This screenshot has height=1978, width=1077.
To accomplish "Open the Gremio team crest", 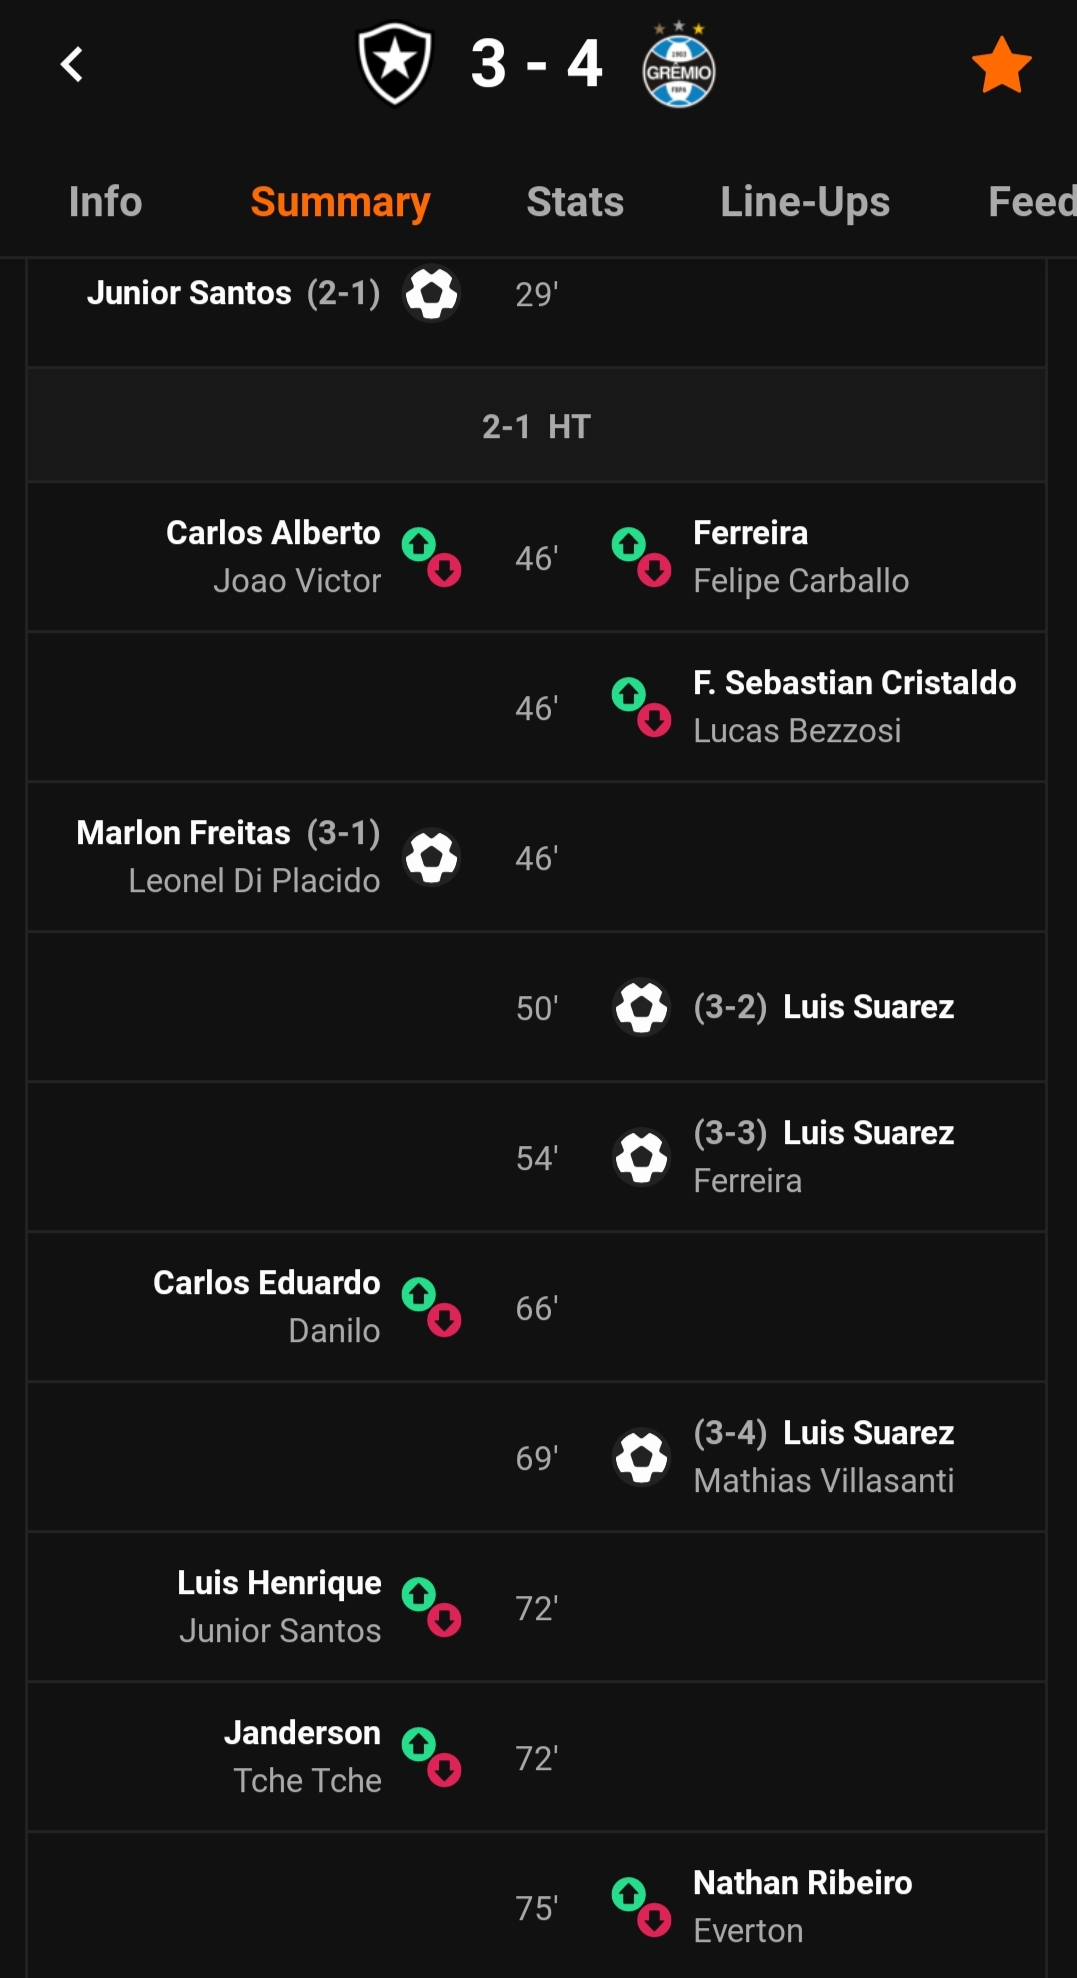I will (x=678, y=65).
